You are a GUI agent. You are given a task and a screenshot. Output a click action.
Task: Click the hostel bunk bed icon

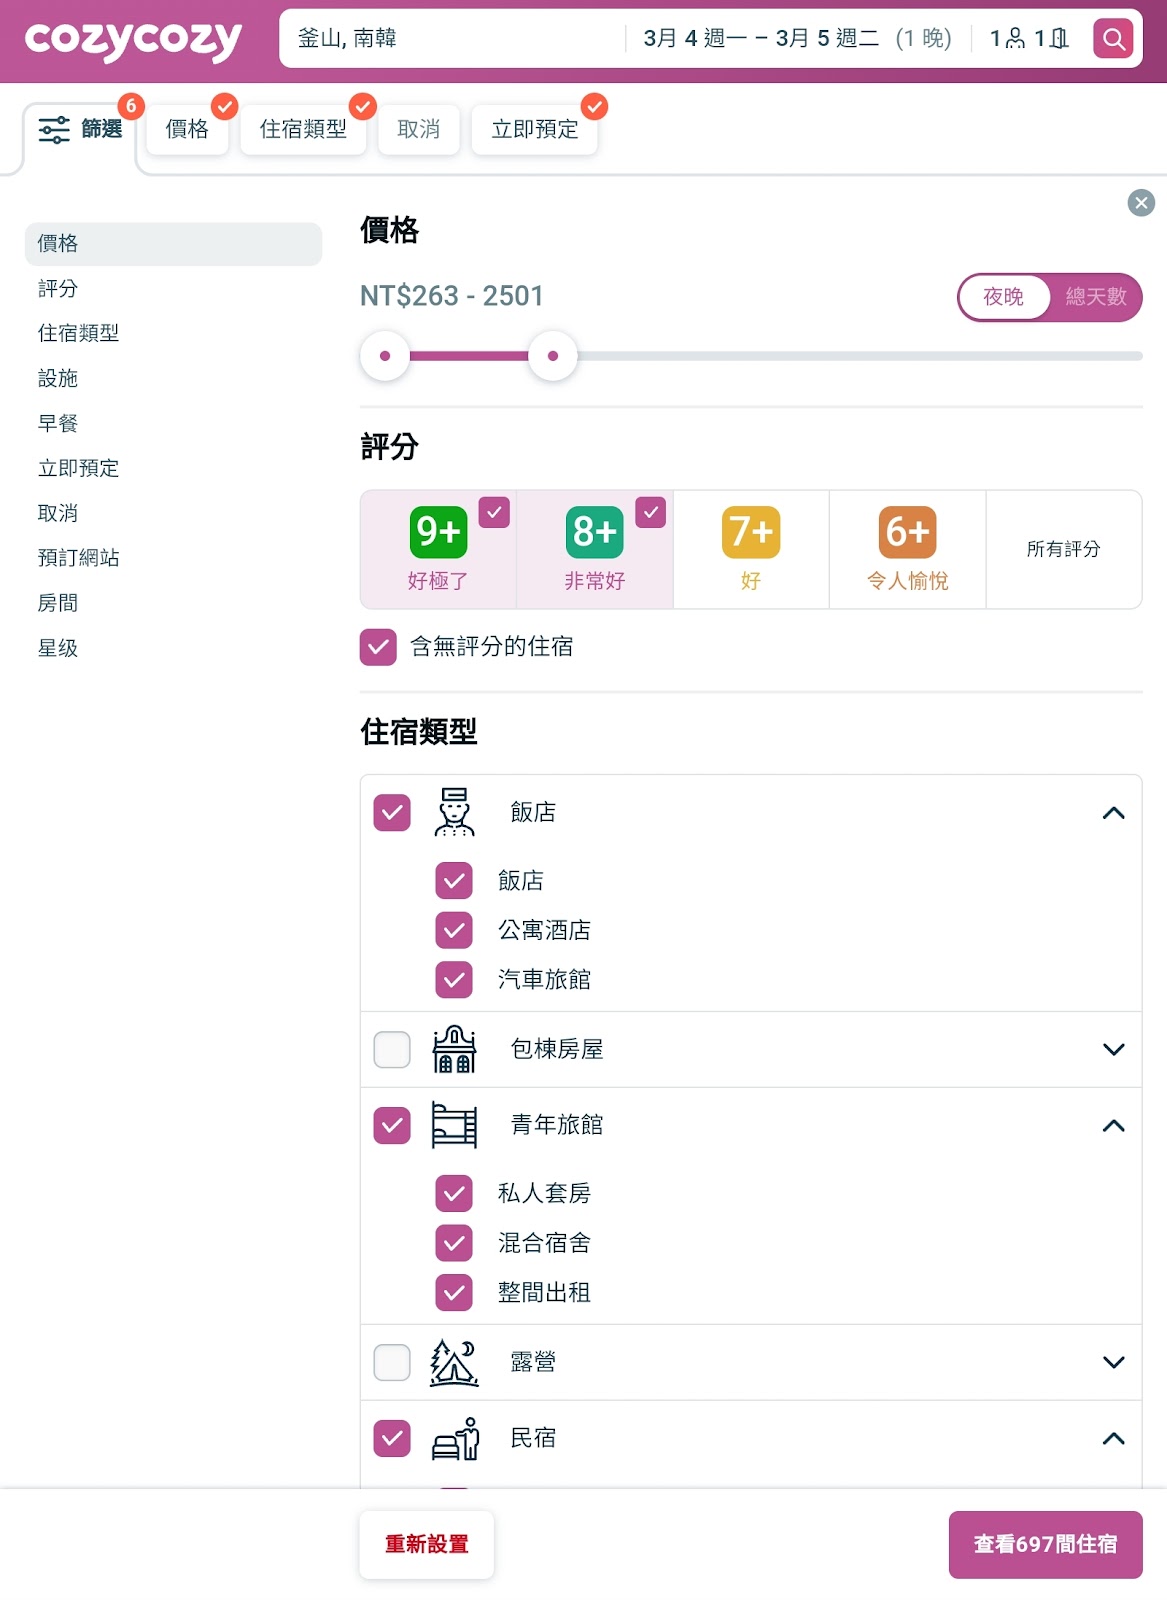point(454,1125)
